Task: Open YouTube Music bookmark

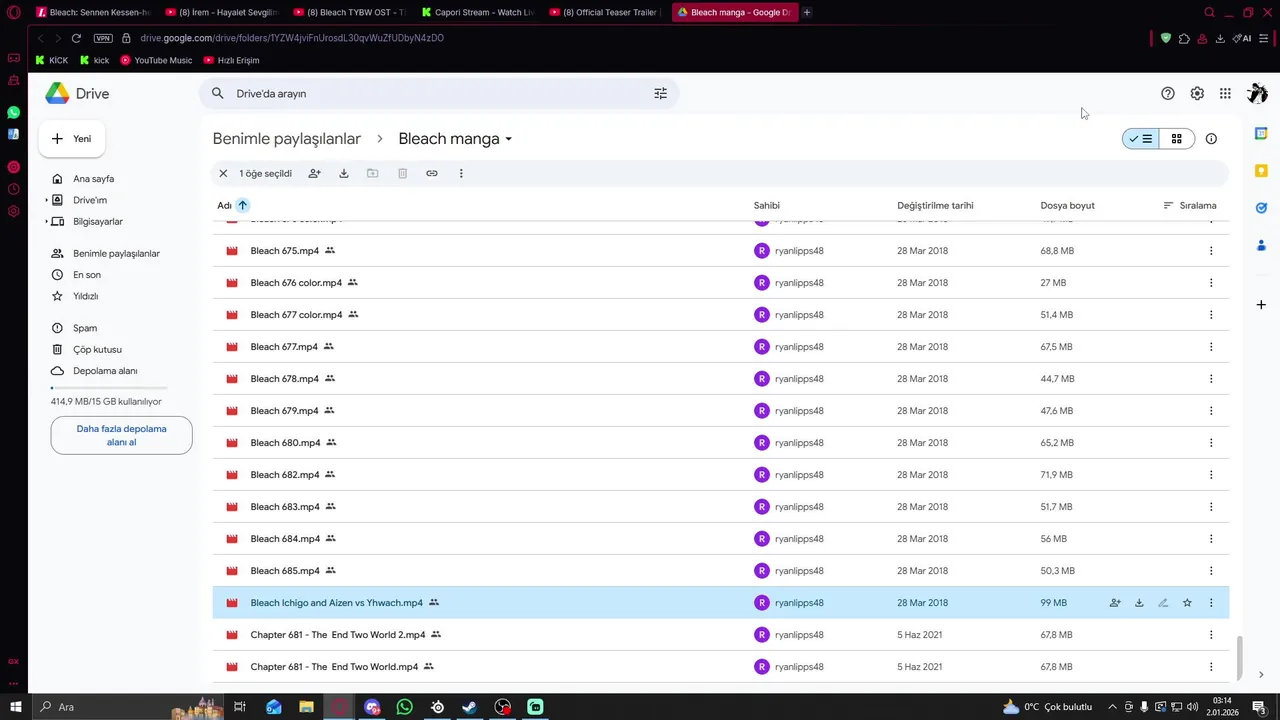Action: click(156, 60)
